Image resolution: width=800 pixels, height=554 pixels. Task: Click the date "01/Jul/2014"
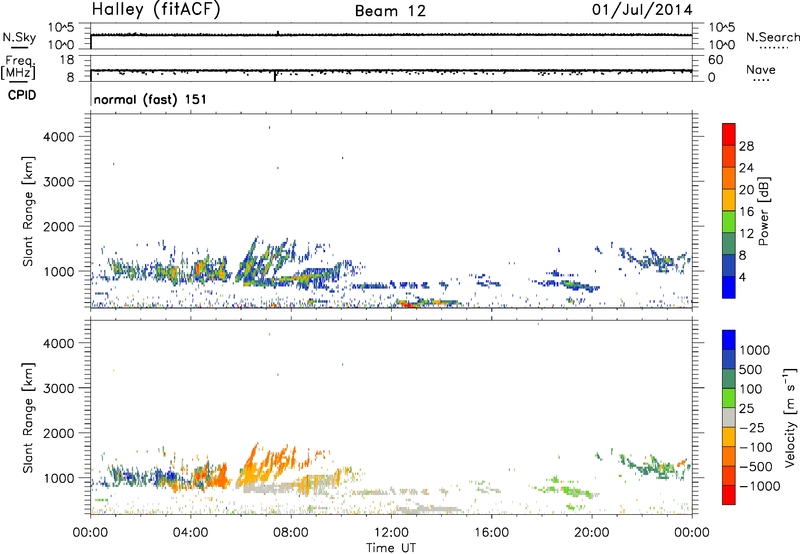[642, 10]
